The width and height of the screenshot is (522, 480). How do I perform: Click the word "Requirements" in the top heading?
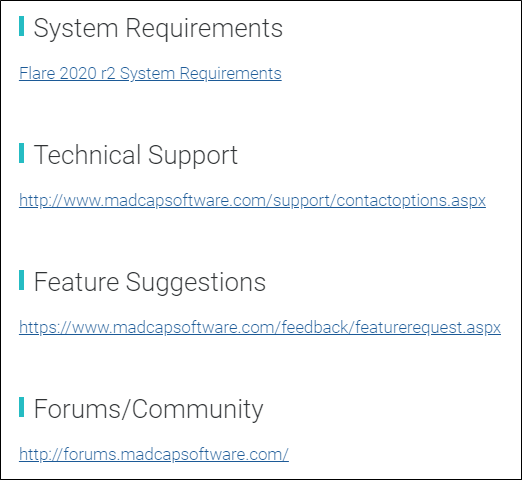(x=204, y=29)
